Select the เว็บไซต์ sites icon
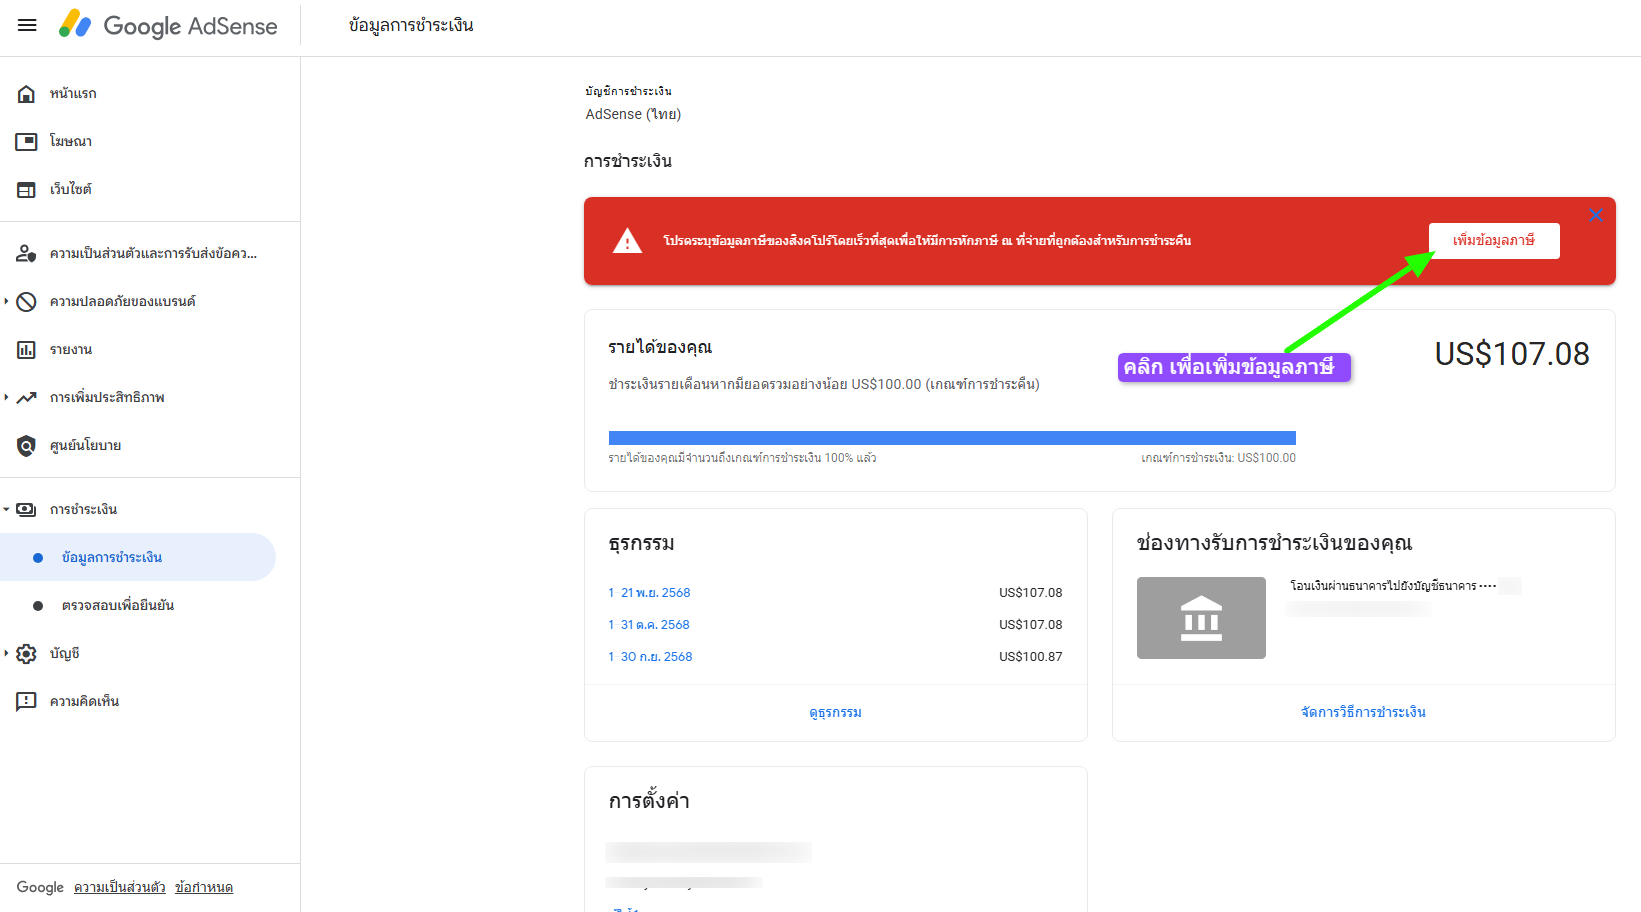 (x=27, y=188)
